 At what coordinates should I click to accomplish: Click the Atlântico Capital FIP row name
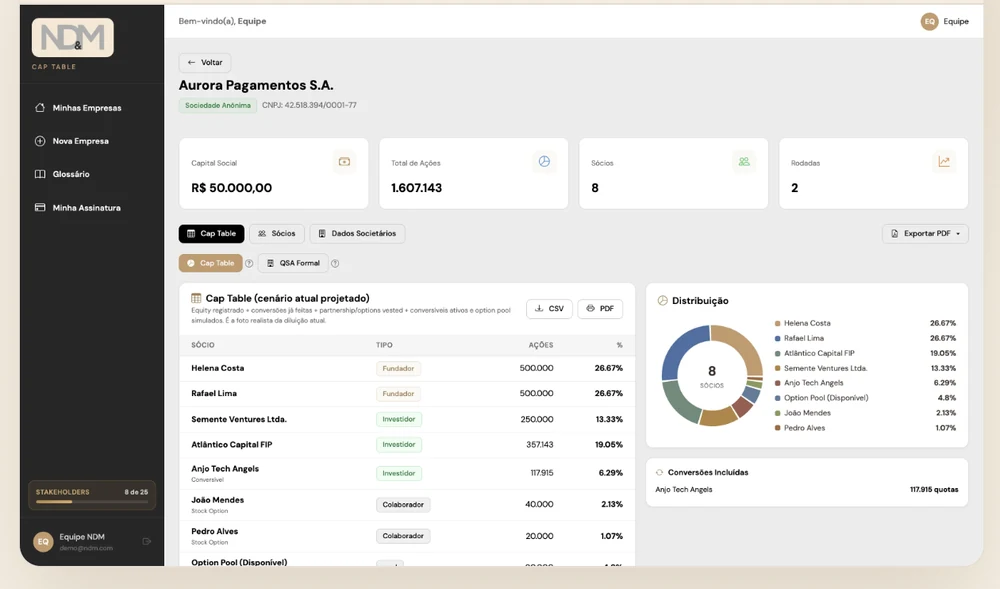(x=232, y=444)
